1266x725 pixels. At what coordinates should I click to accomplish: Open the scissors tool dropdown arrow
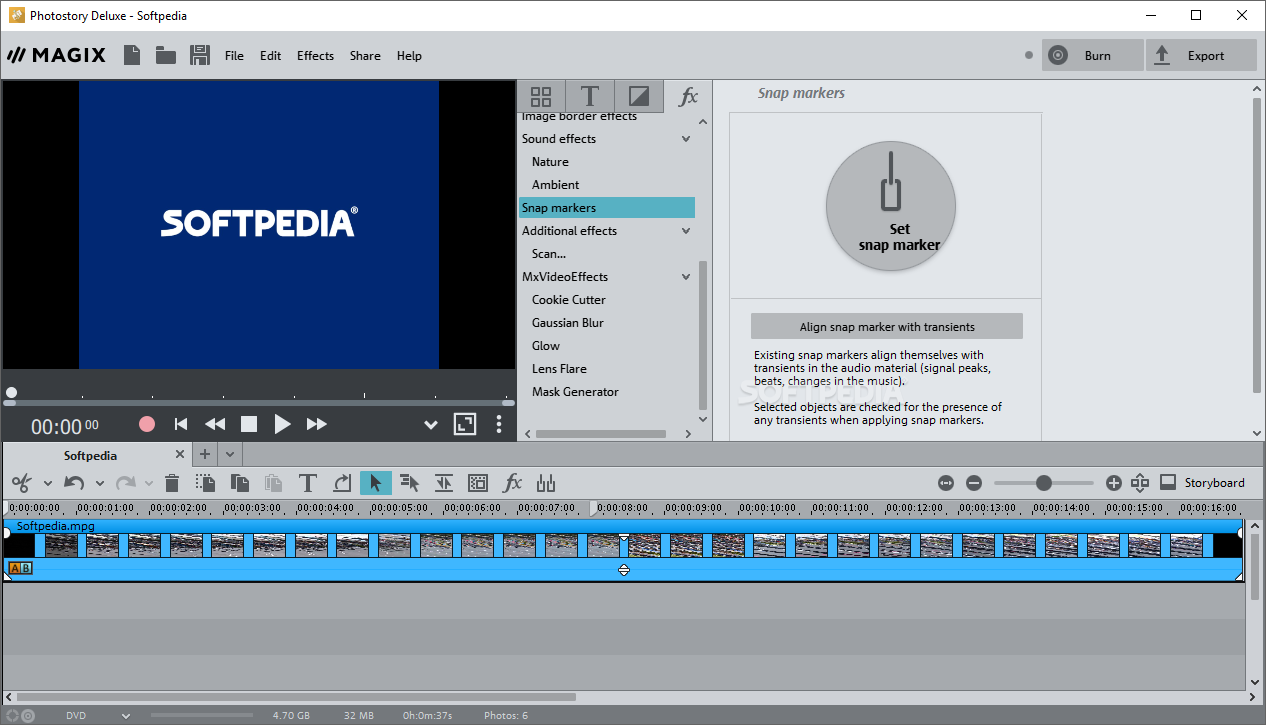click(47, 484)
